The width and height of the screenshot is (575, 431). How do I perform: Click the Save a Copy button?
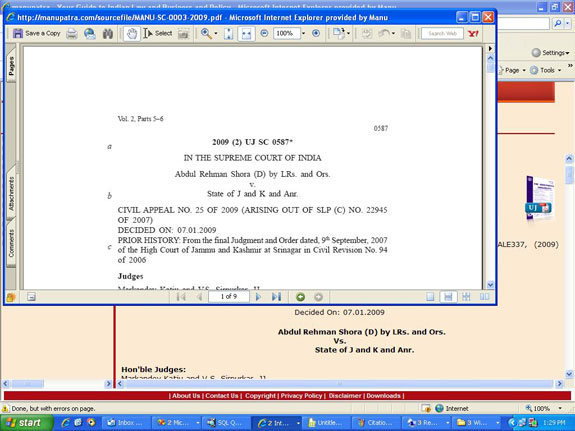click(x=37, y=33)
